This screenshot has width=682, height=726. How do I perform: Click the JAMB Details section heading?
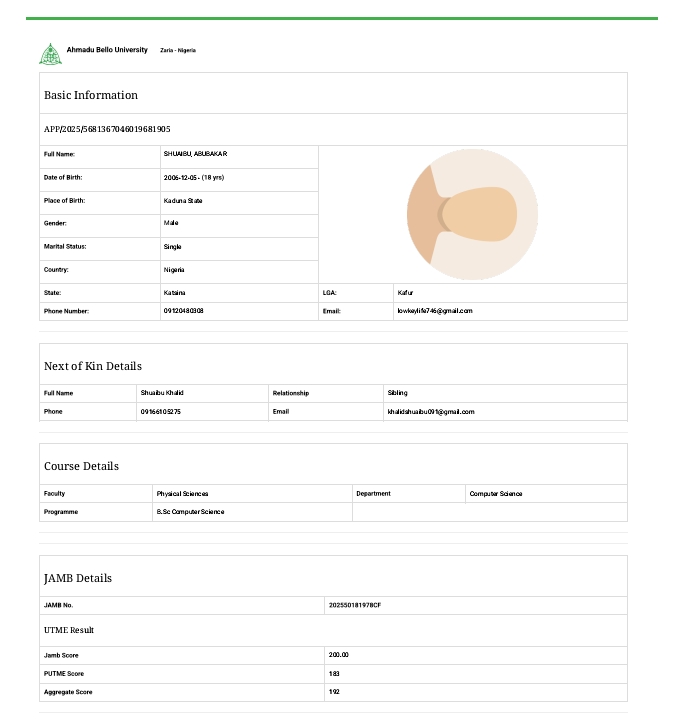(78, 578)
